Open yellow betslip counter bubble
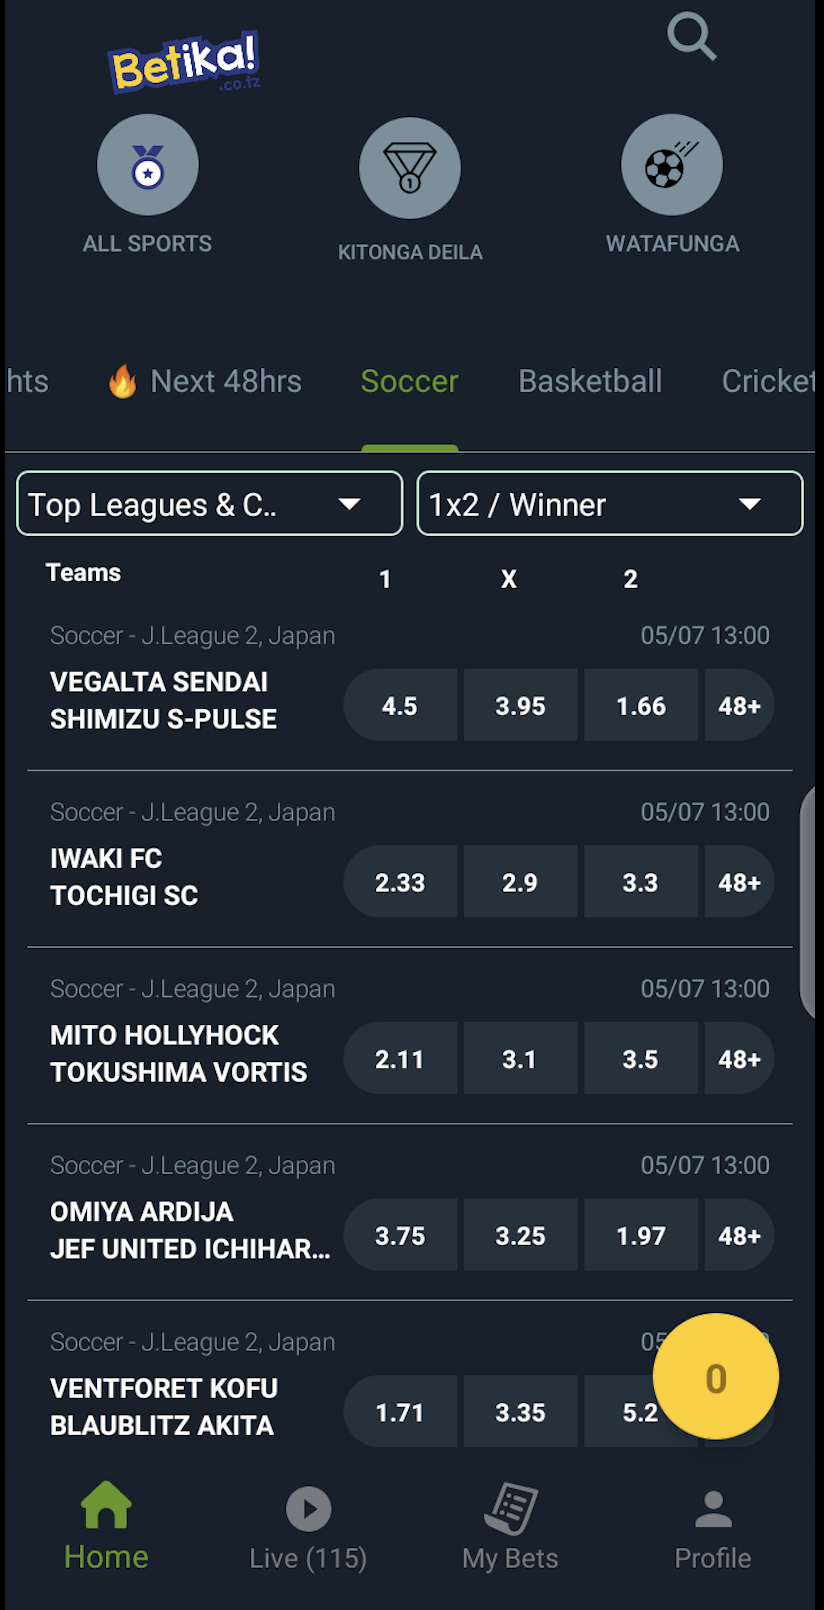The image size is (824, 1610). pos(716,1377)
